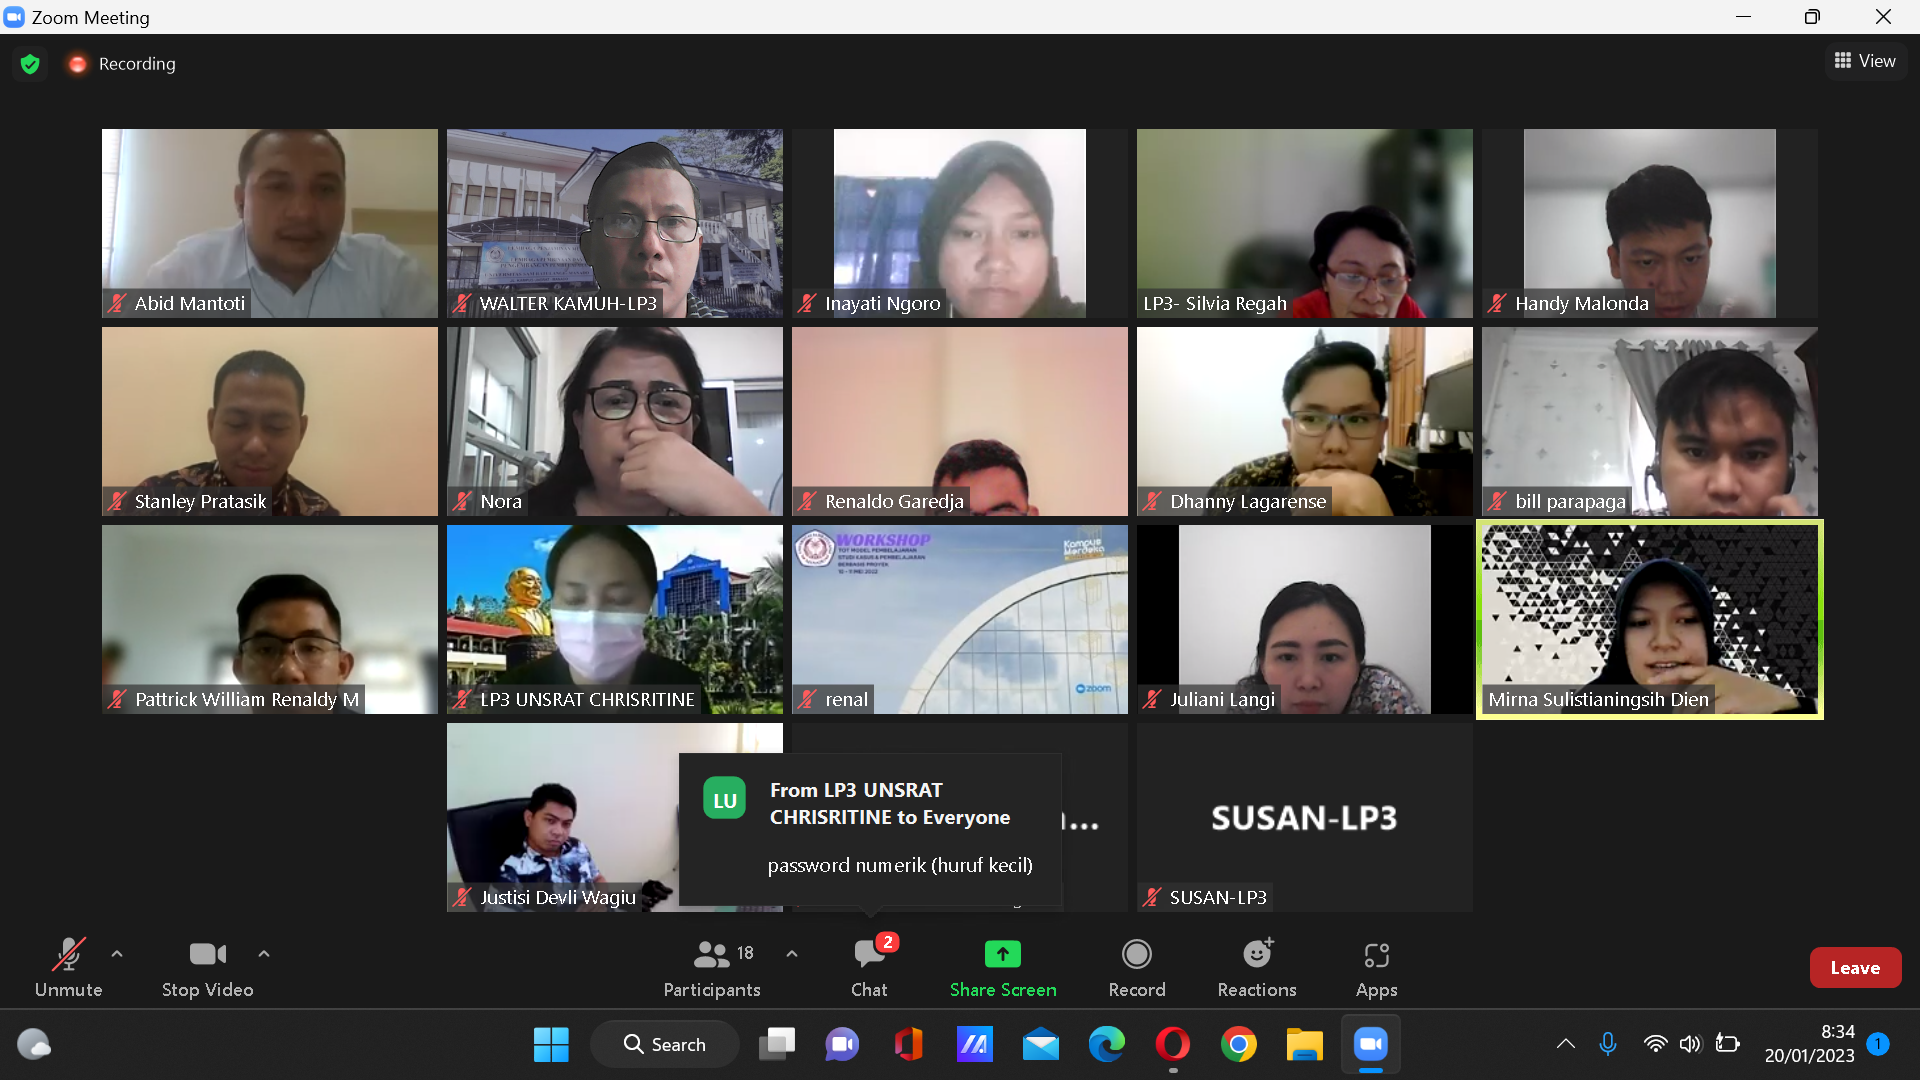
Task: Click the green encryption shield icon
Action: click(30, 64)
